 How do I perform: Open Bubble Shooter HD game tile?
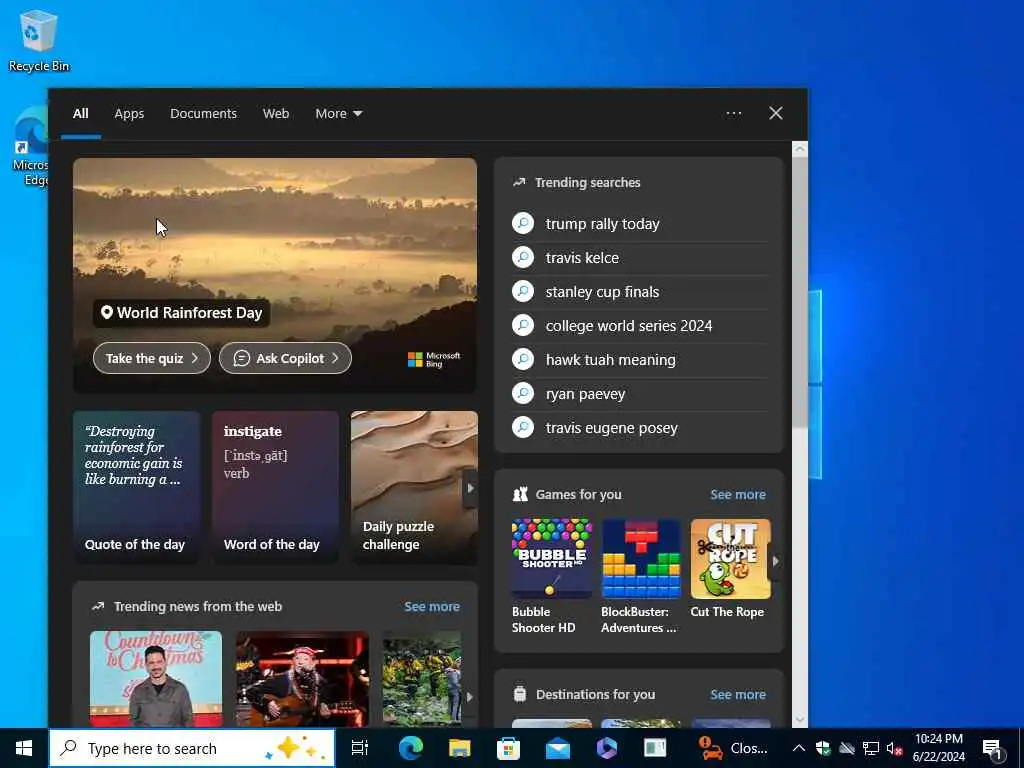pyautogui.click(x=552, y=576)
